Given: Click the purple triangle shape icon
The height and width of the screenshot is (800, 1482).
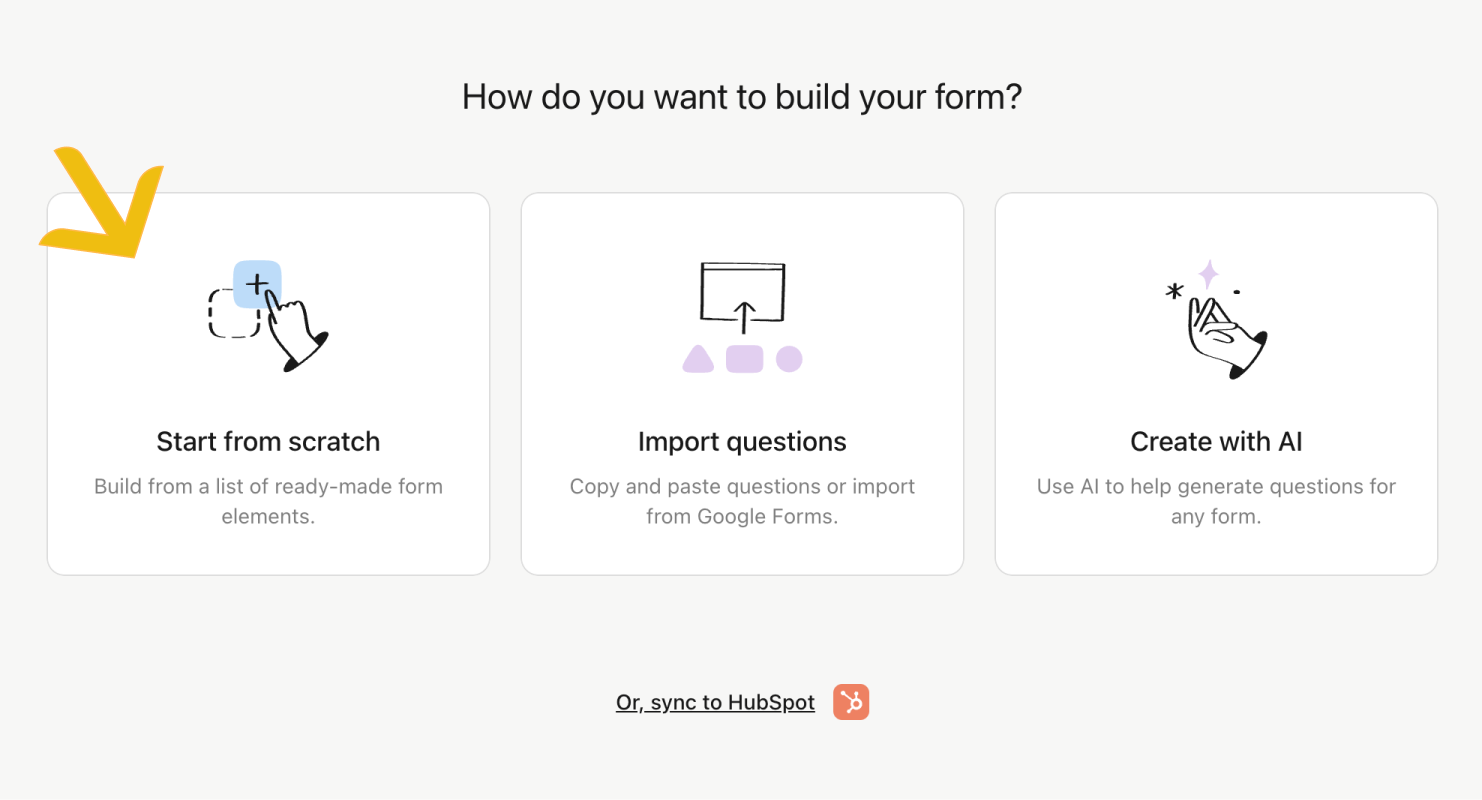Looking at the screenshot, I should (698, 359).
